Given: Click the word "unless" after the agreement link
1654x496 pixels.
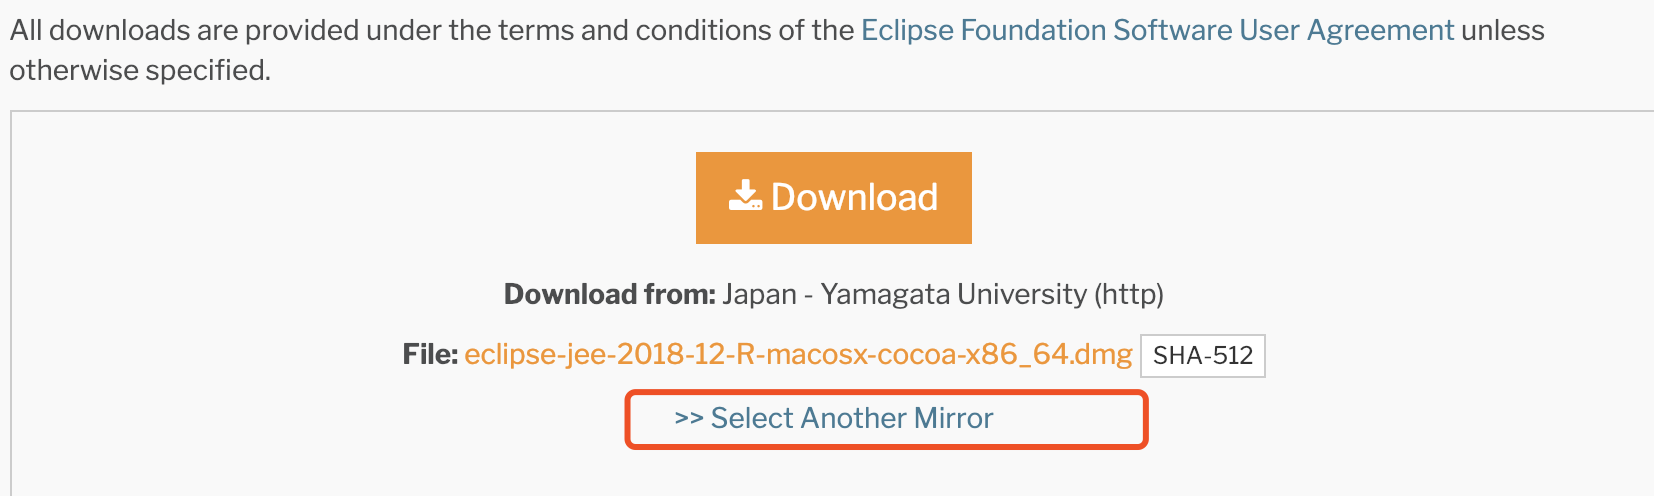Looking at the screenshot, I should (x=1502, y=30).
